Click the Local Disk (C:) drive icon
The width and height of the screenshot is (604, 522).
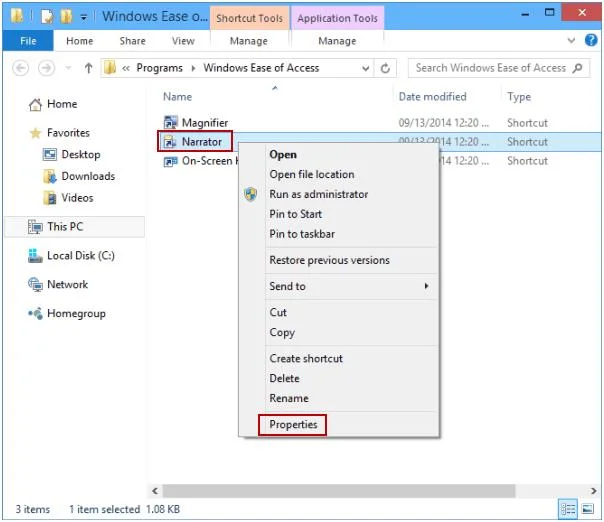tap(35, 256)
